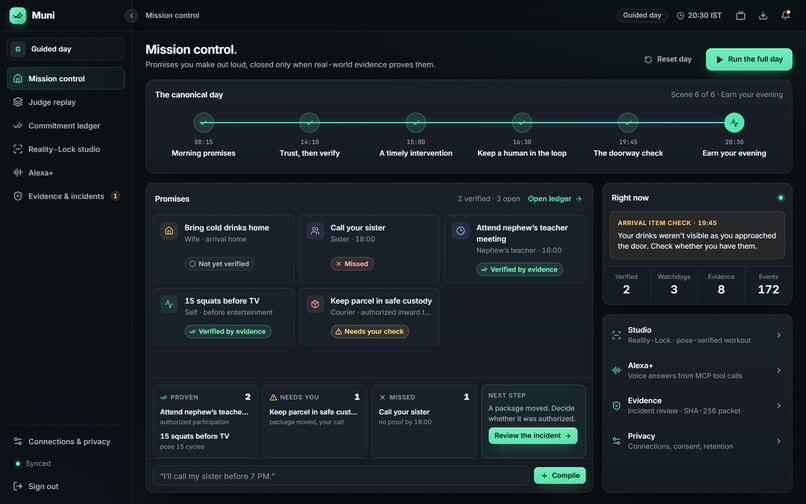Select A timely intervention timeline marker
This screenshot has height=504, width=806.
[x=416, y=122]
